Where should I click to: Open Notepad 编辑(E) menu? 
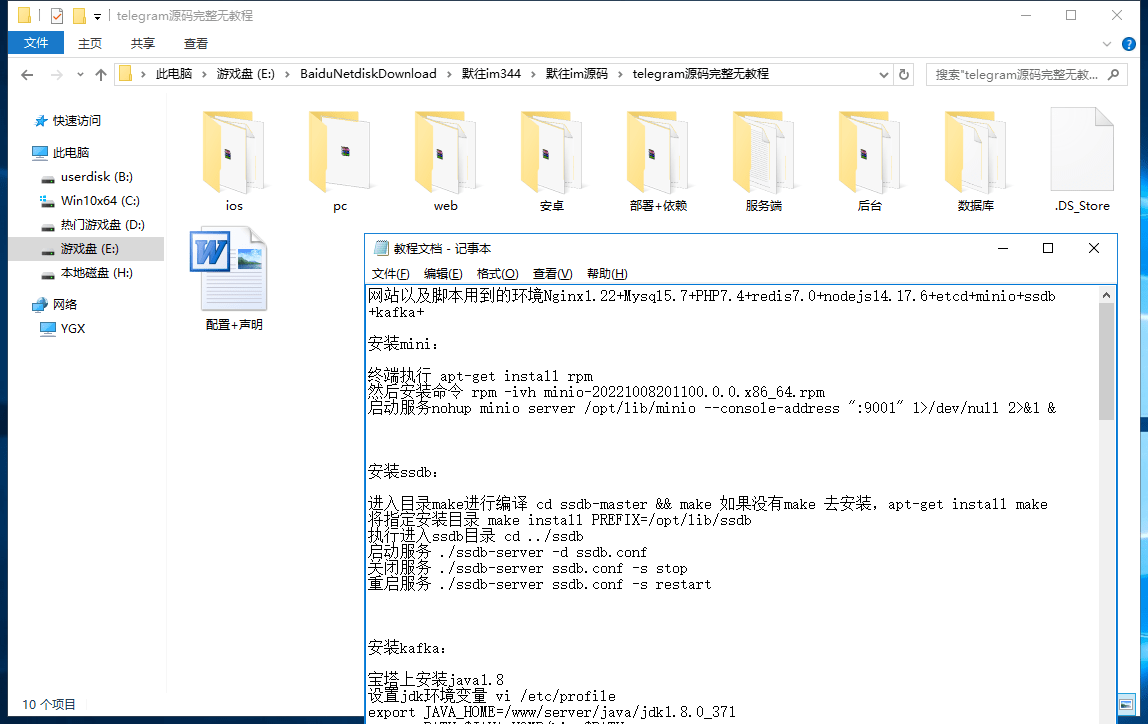[x=443, y=274]
